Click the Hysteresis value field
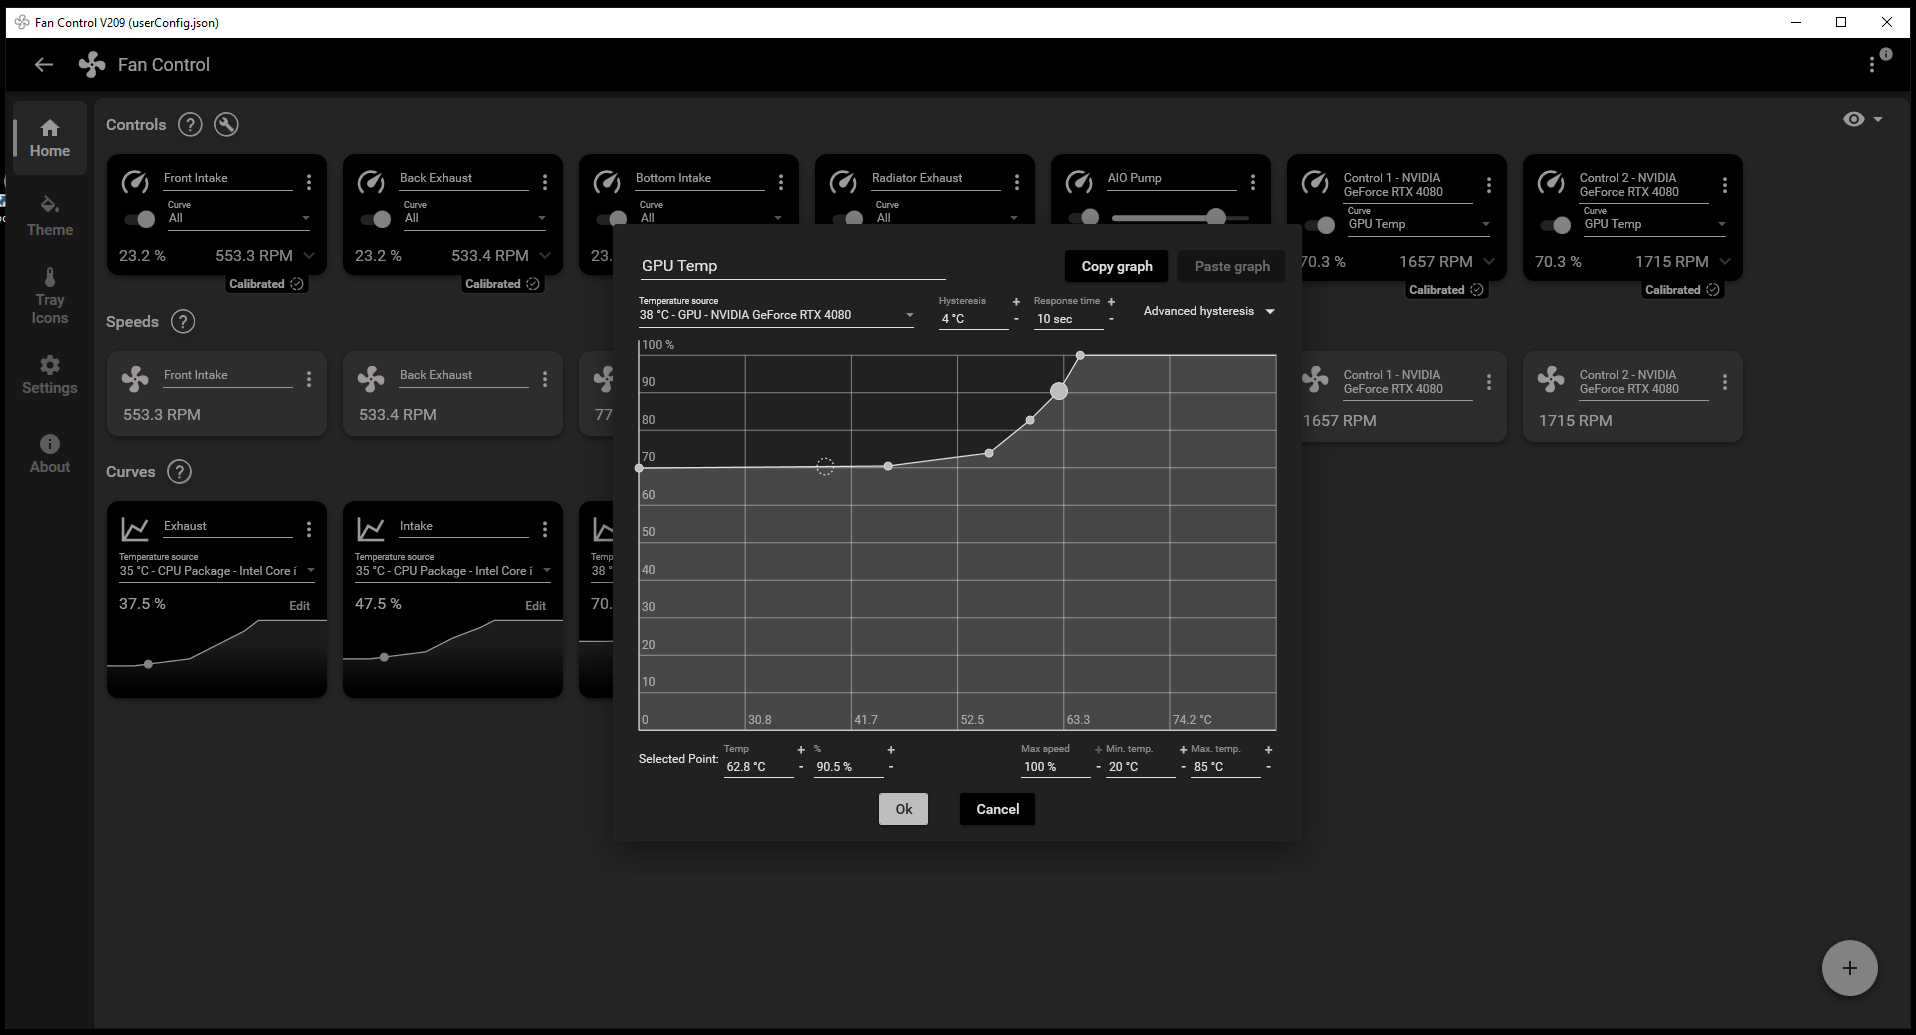 click(973, 319)
